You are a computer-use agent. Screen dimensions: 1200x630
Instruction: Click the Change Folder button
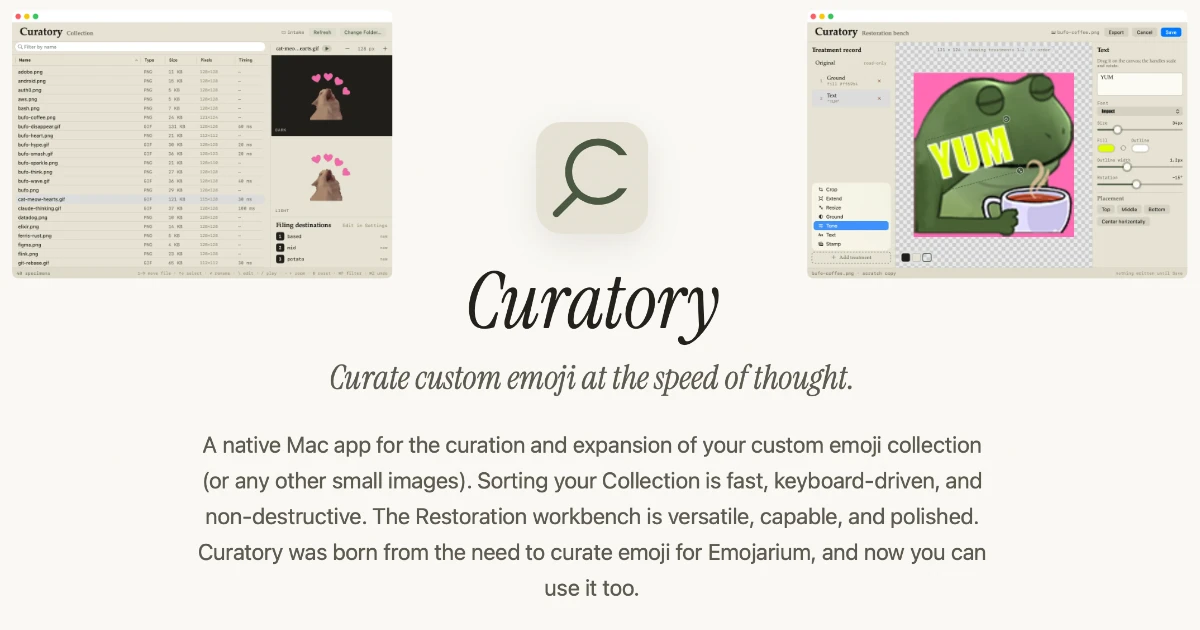363,32
